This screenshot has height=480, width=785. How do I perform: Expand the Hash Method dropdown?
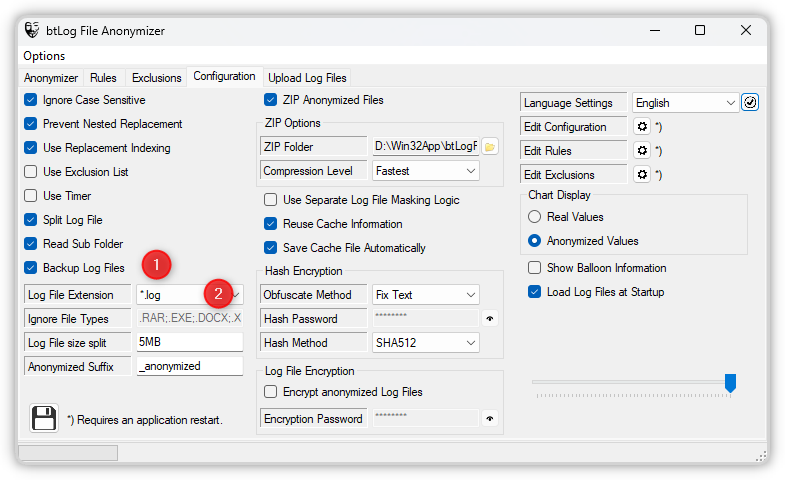[425, 343]
